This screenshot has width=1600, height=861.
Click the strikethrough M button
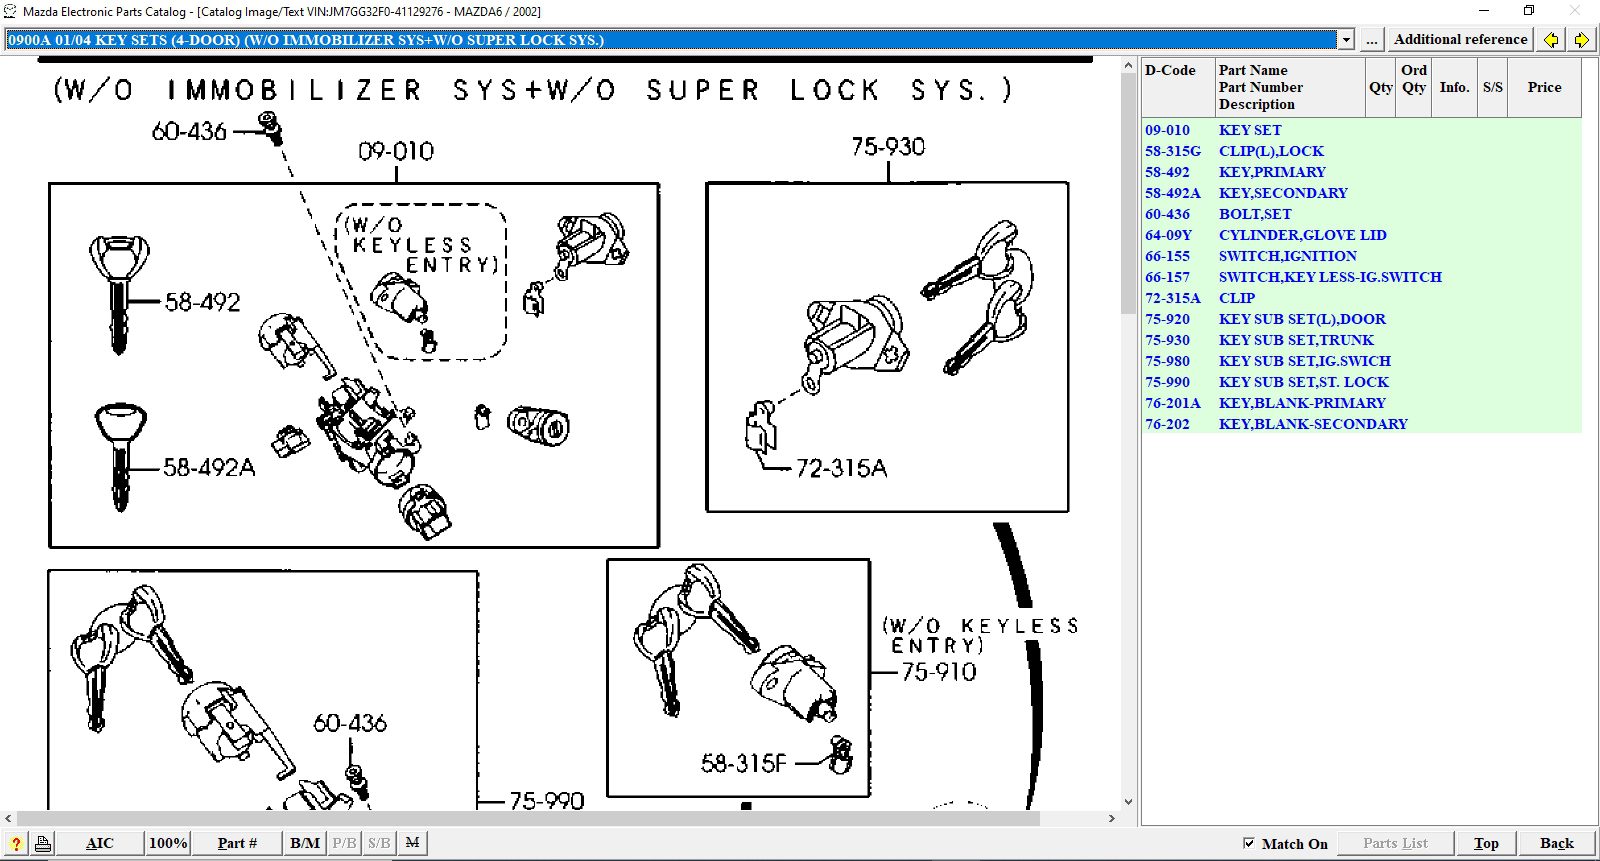[x=412, y=843]
